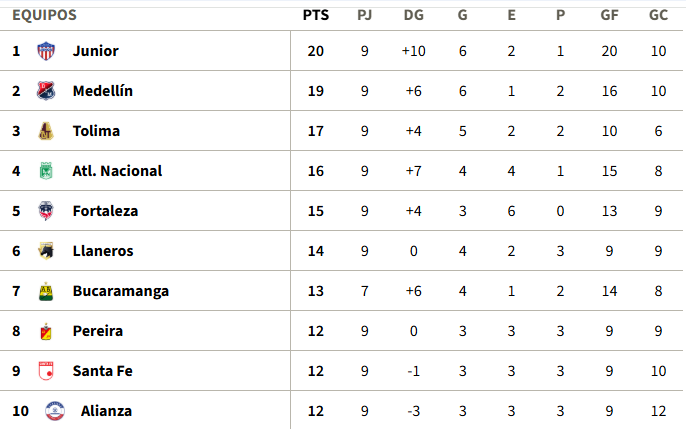This screenshot has height=429, width=686.
Task: Click the Junior team crest icon
Action: click(46, 51)
